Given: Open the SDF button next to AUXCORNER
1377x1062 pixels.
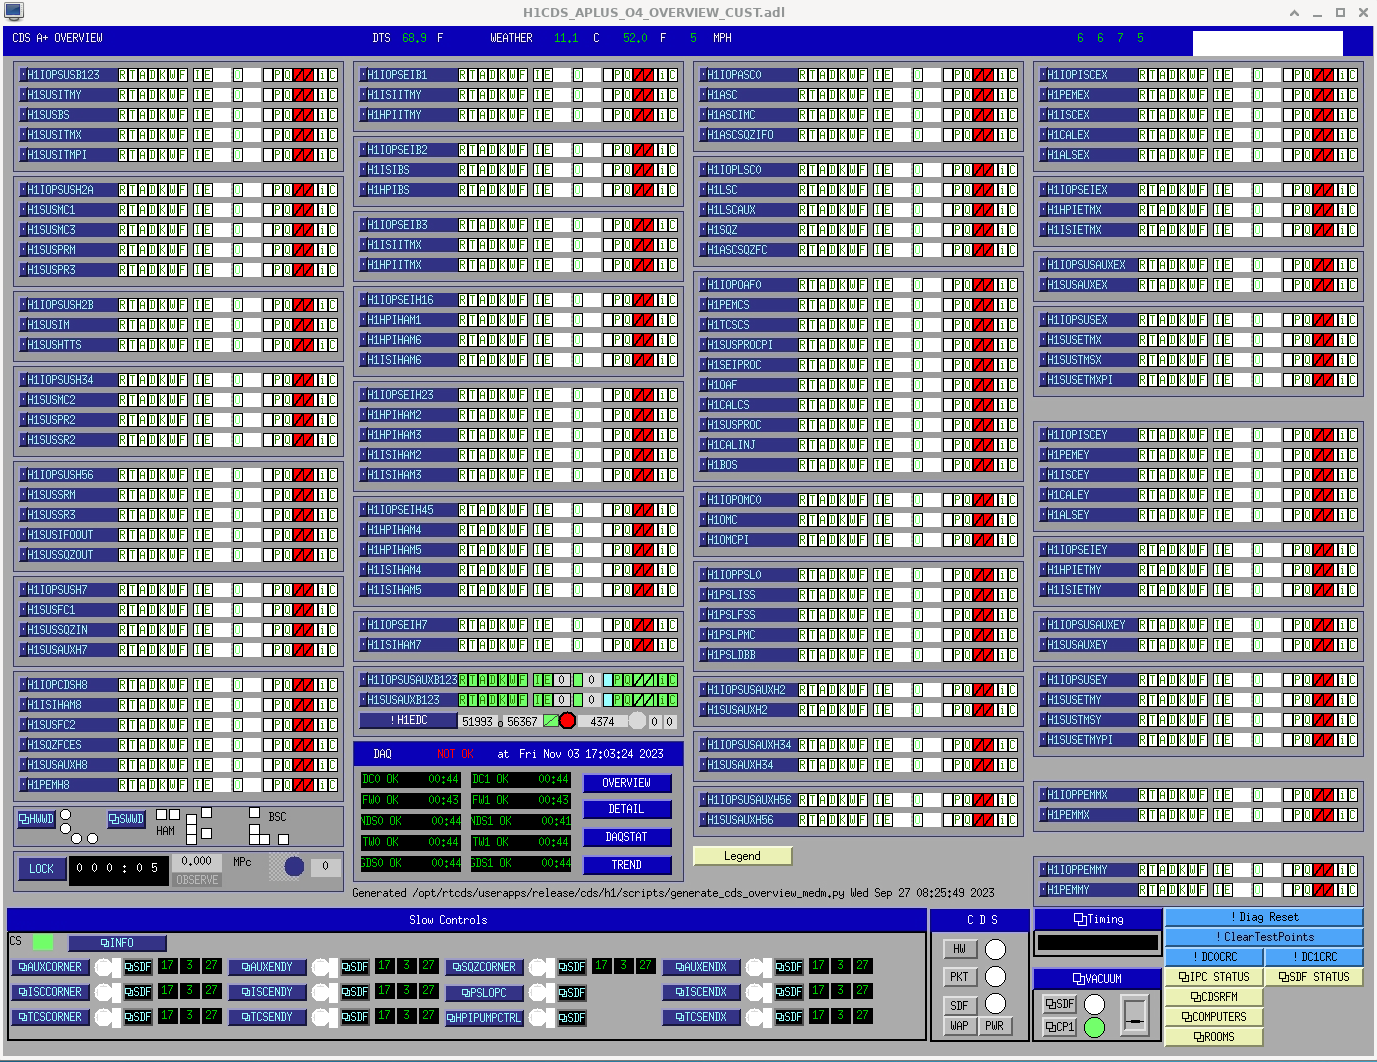Looking at the screenshot, I should (137, 967).
